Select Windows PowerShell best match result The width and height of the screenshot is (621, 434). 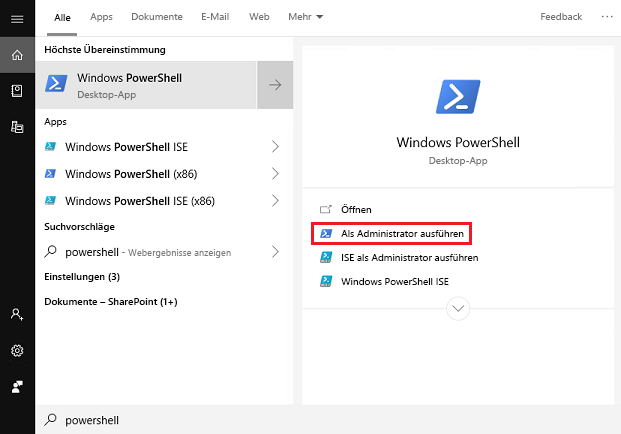click(146, 85)
